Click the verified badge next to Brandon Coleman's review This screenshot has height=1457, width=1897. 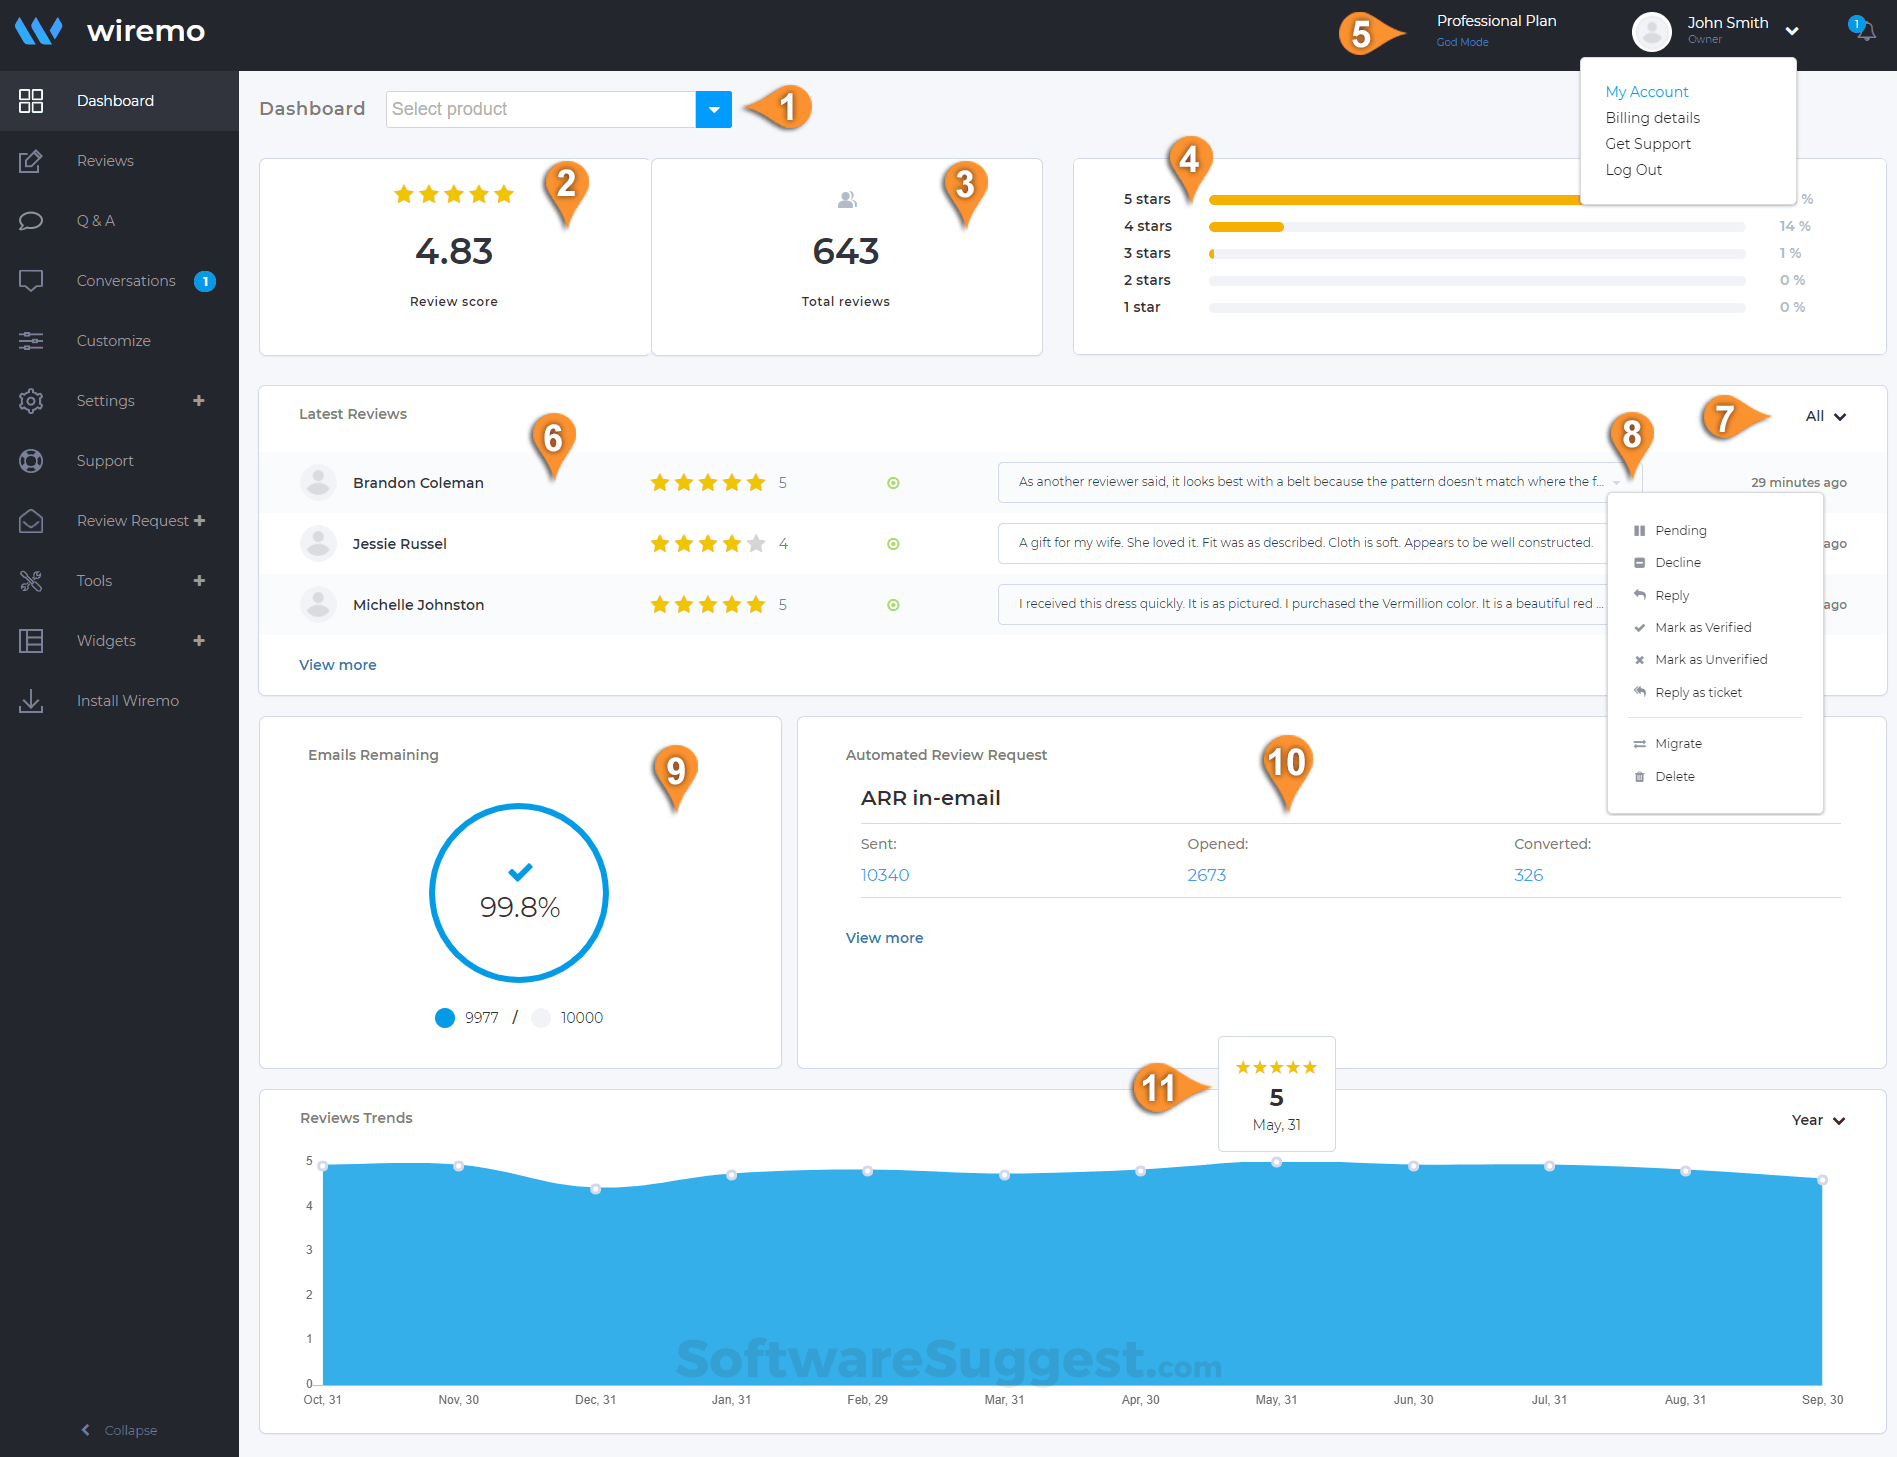tap(893, 482)
